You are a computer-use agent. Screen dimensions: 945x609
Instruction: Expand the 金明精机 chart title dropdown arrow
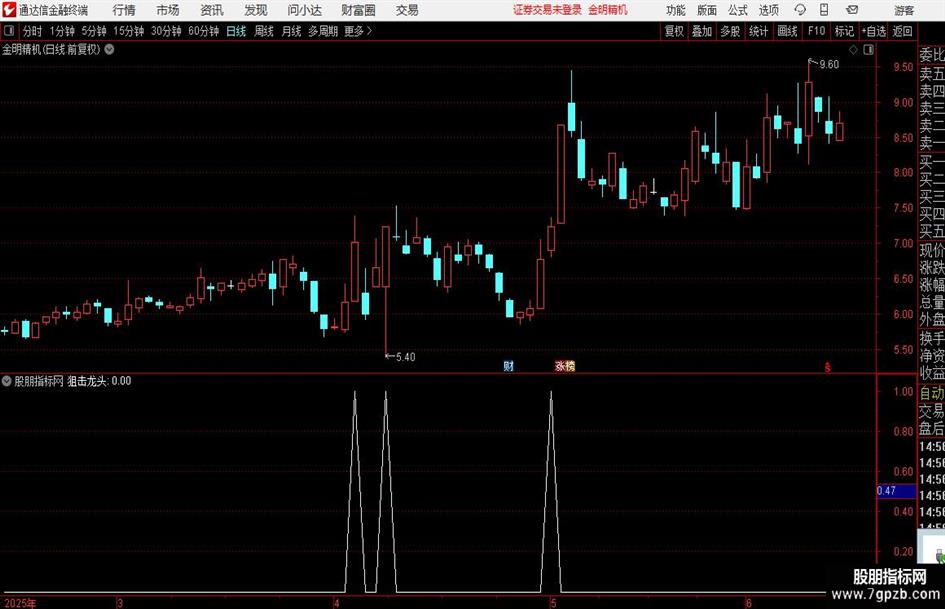tap(109, 49)
